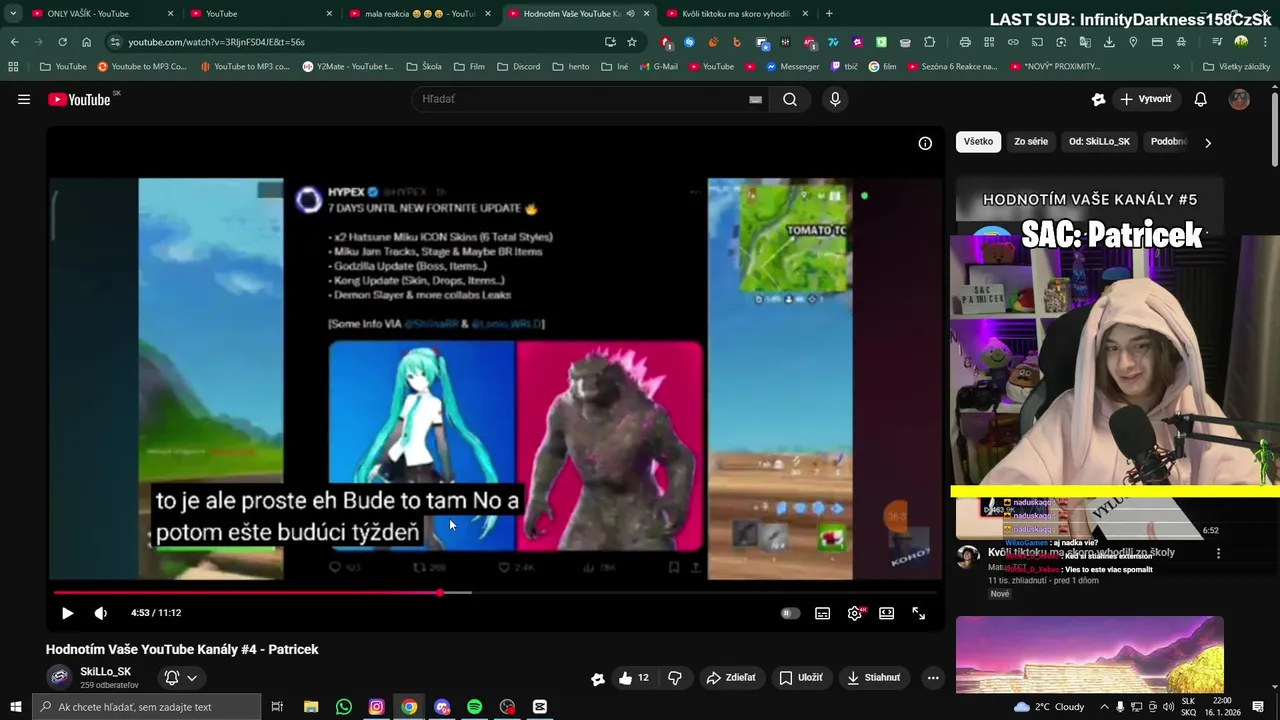Image resolution: width=1280 pixels, height=720 pixels.
Task: Click Stiahnuť download button
Action: [x=874, y=678]
